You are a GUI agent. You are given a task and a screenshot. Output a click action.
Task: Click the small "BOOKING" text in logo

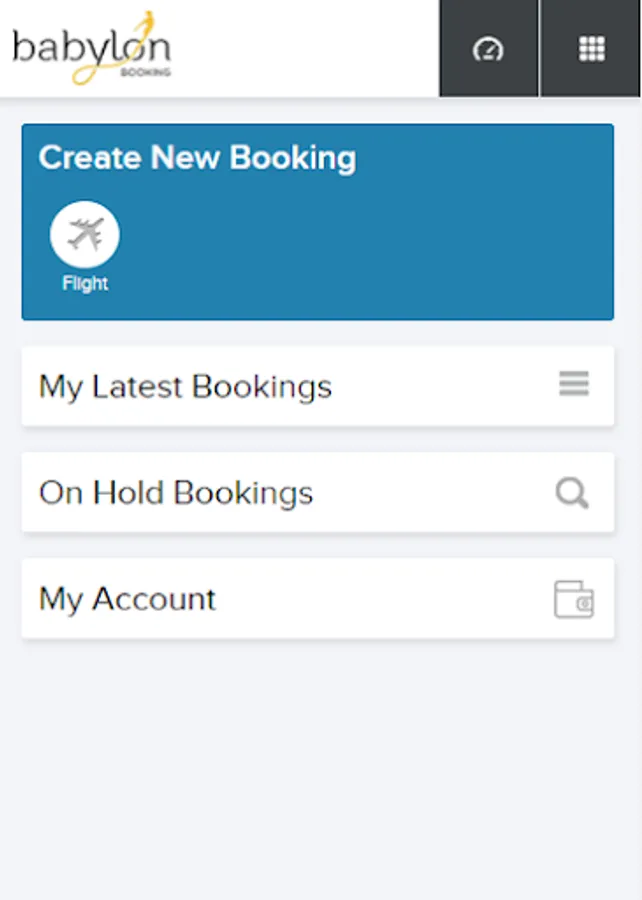click(x=152, y=72)
